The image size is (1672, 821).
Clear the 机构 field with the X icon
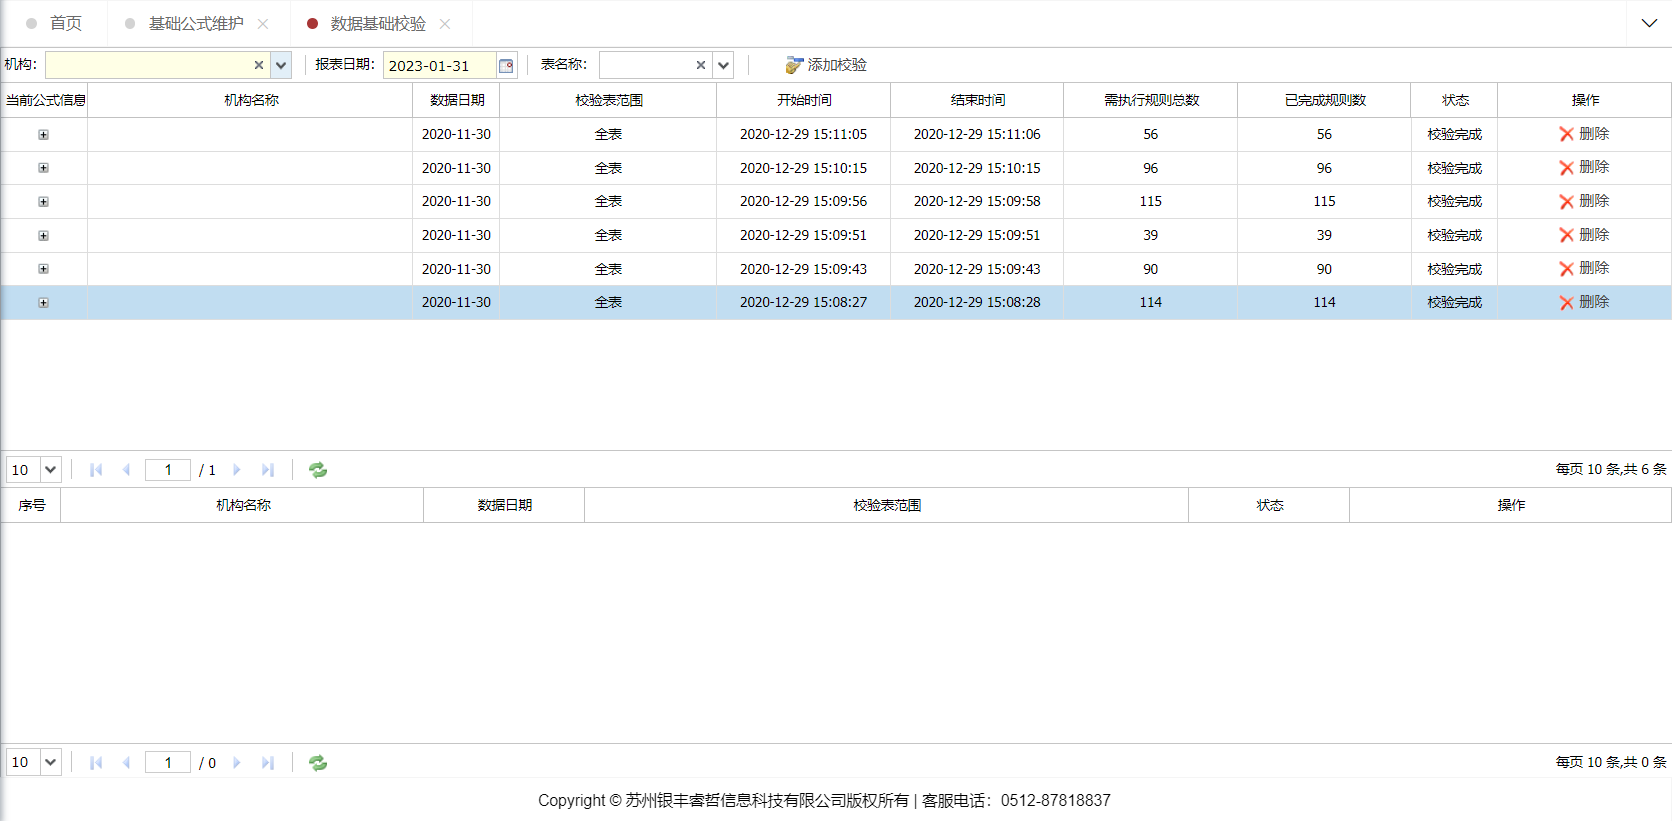click(258, 65)
